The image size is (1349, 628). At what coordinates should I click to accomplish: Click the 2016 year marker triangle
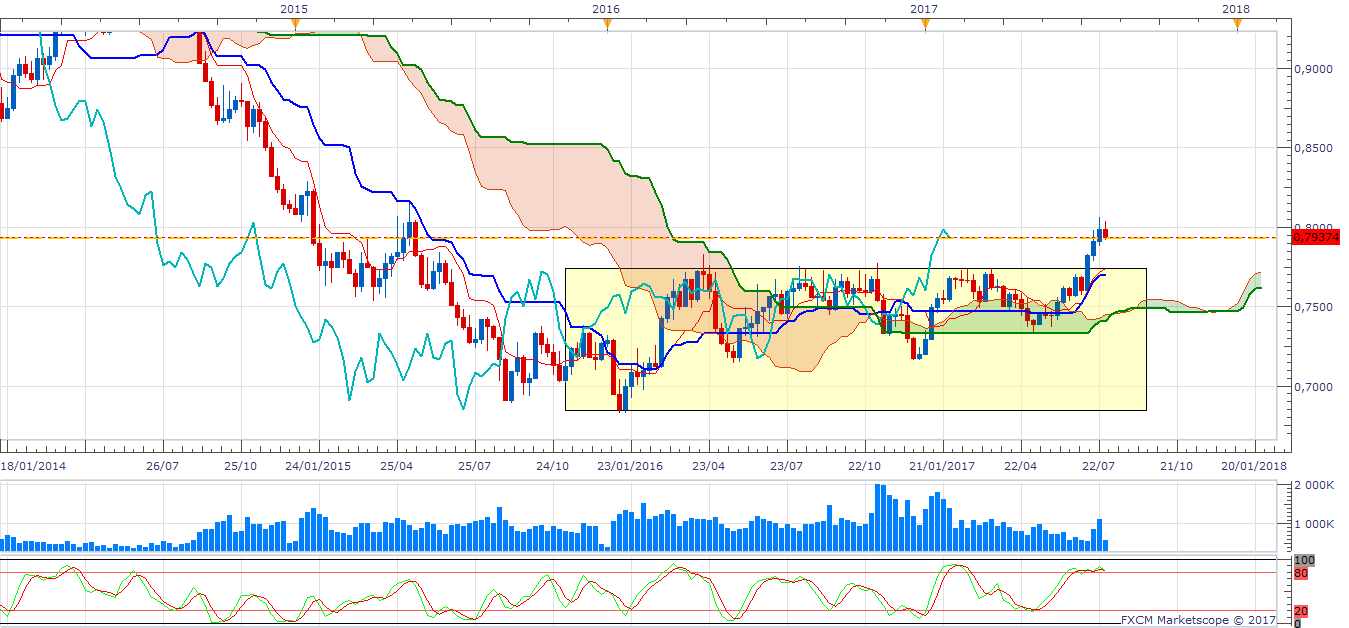coord(607,25)
